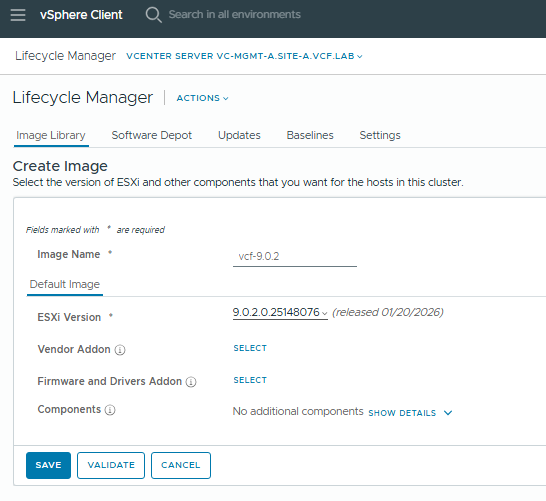Click the Image Name input field

coord(295,257)
